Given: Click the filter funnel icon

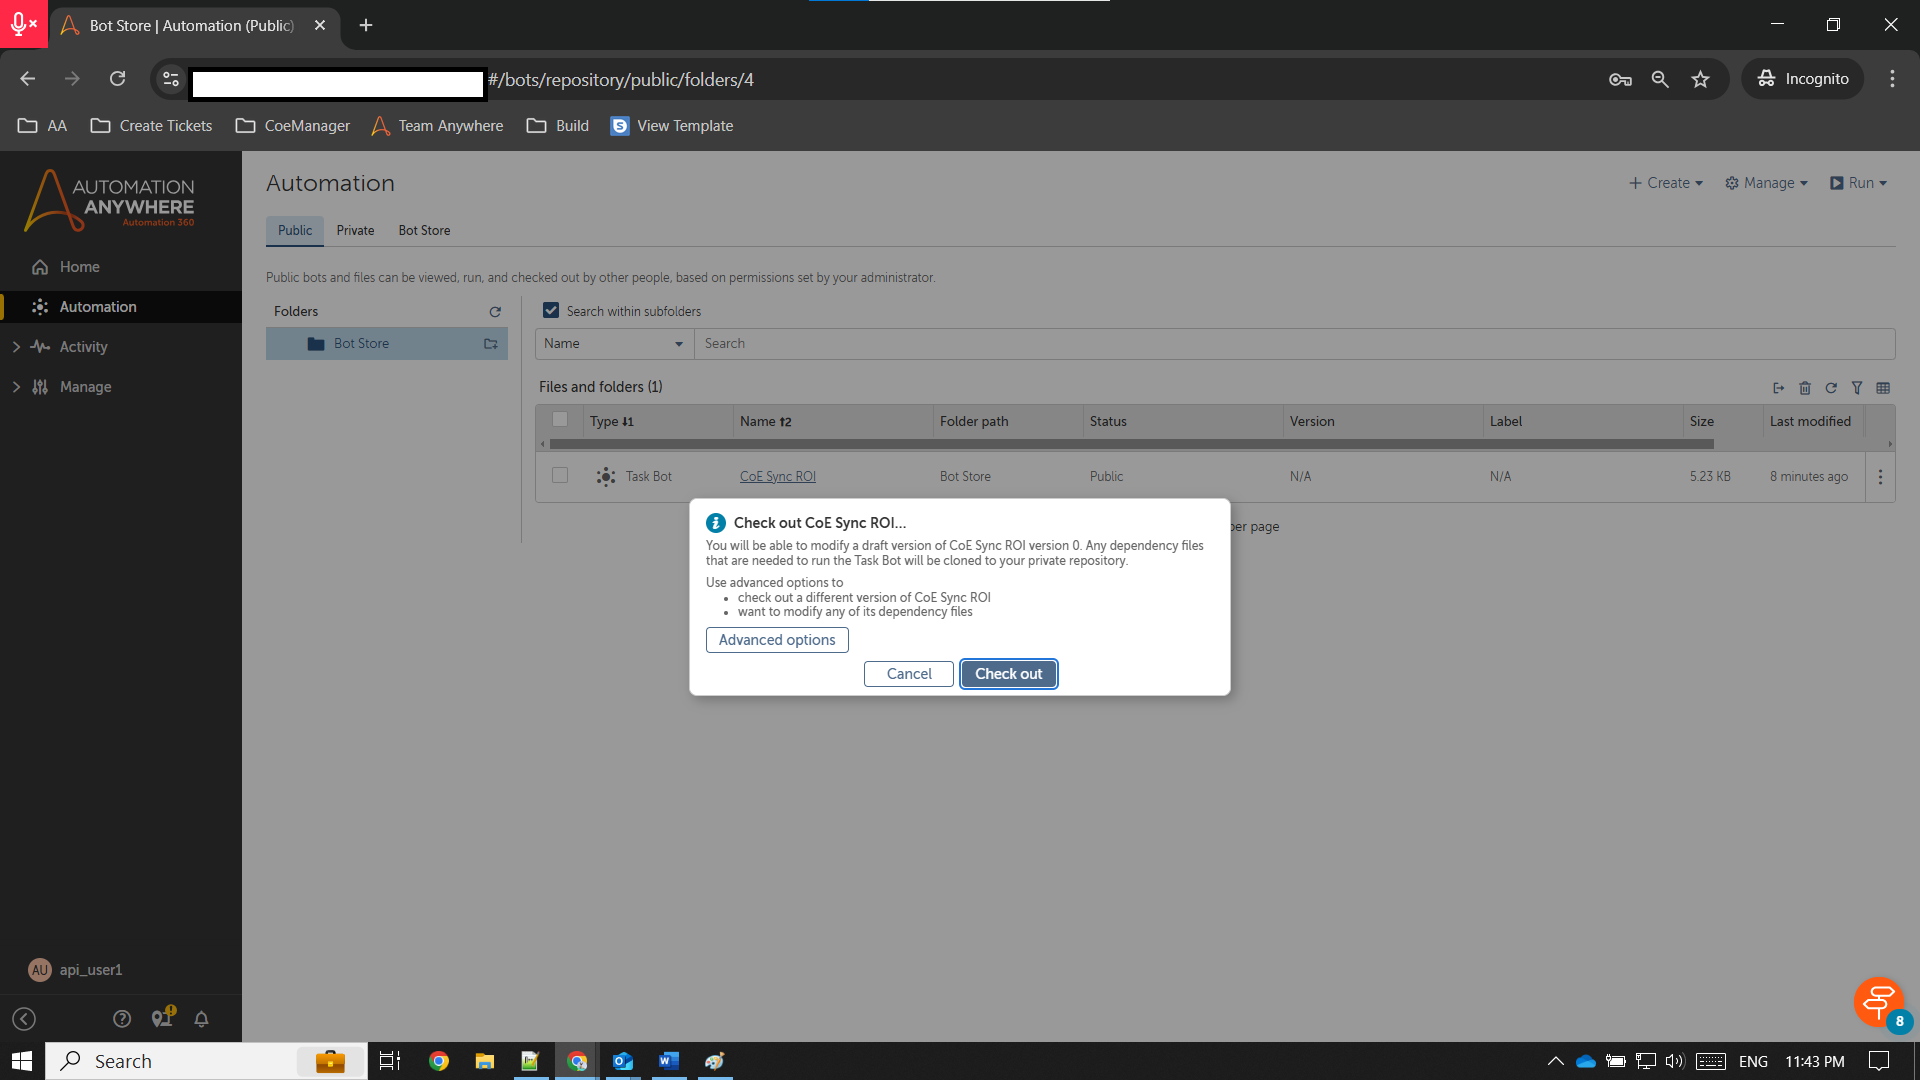Looking at the screenshot, I should coord(1857,388).
